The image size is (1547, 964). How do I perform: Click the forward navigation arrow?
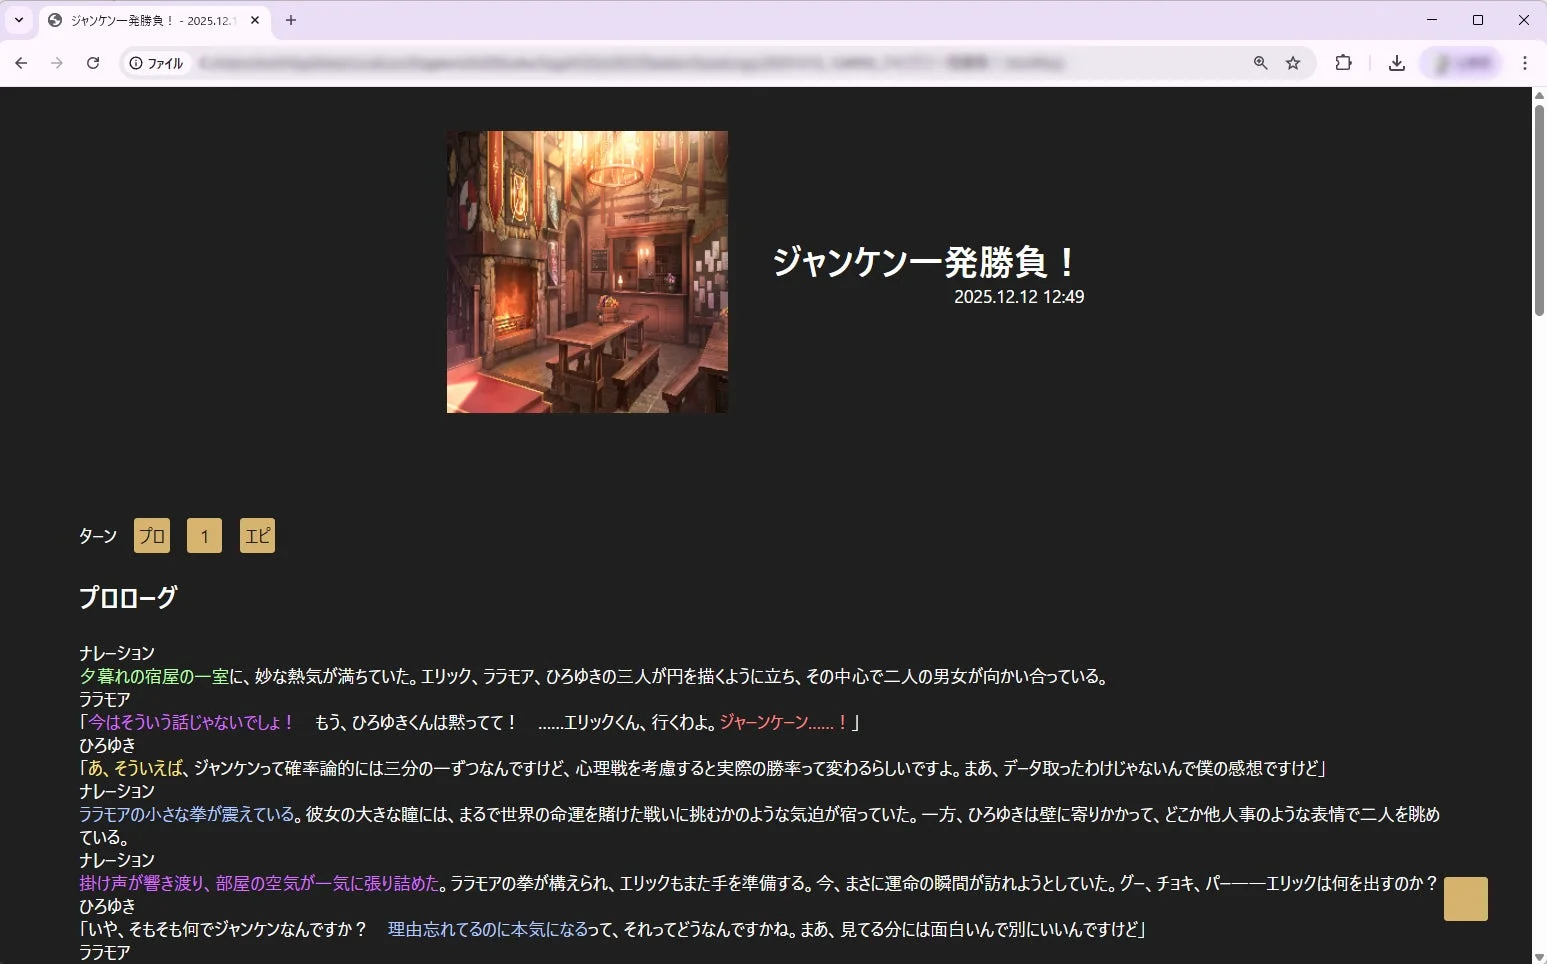57,62
